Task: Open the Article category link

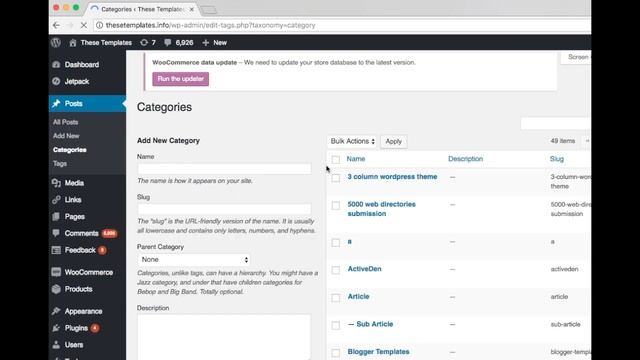Action: pos(358,297)
